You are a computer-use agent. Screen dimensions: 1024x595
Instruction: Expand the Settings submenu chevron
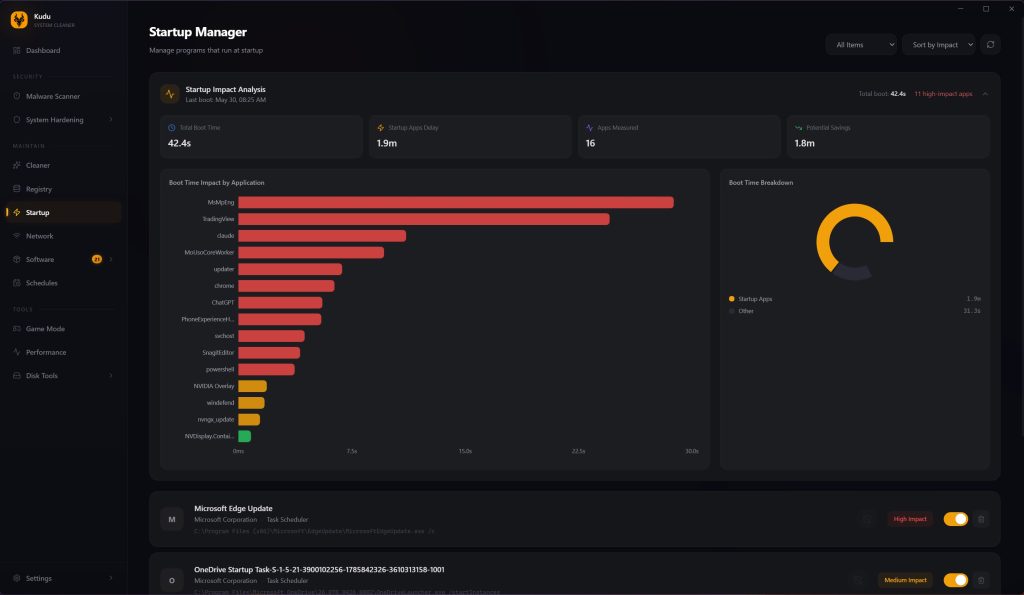(110, 578)
